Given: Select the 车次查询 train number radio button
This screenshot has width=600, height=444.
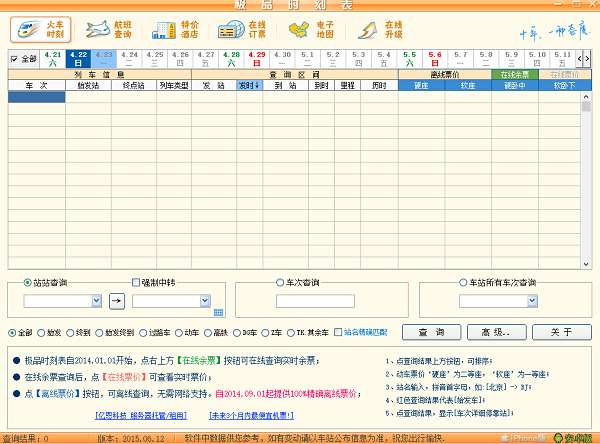Looking at the screenshot, I should click(281, 283).
